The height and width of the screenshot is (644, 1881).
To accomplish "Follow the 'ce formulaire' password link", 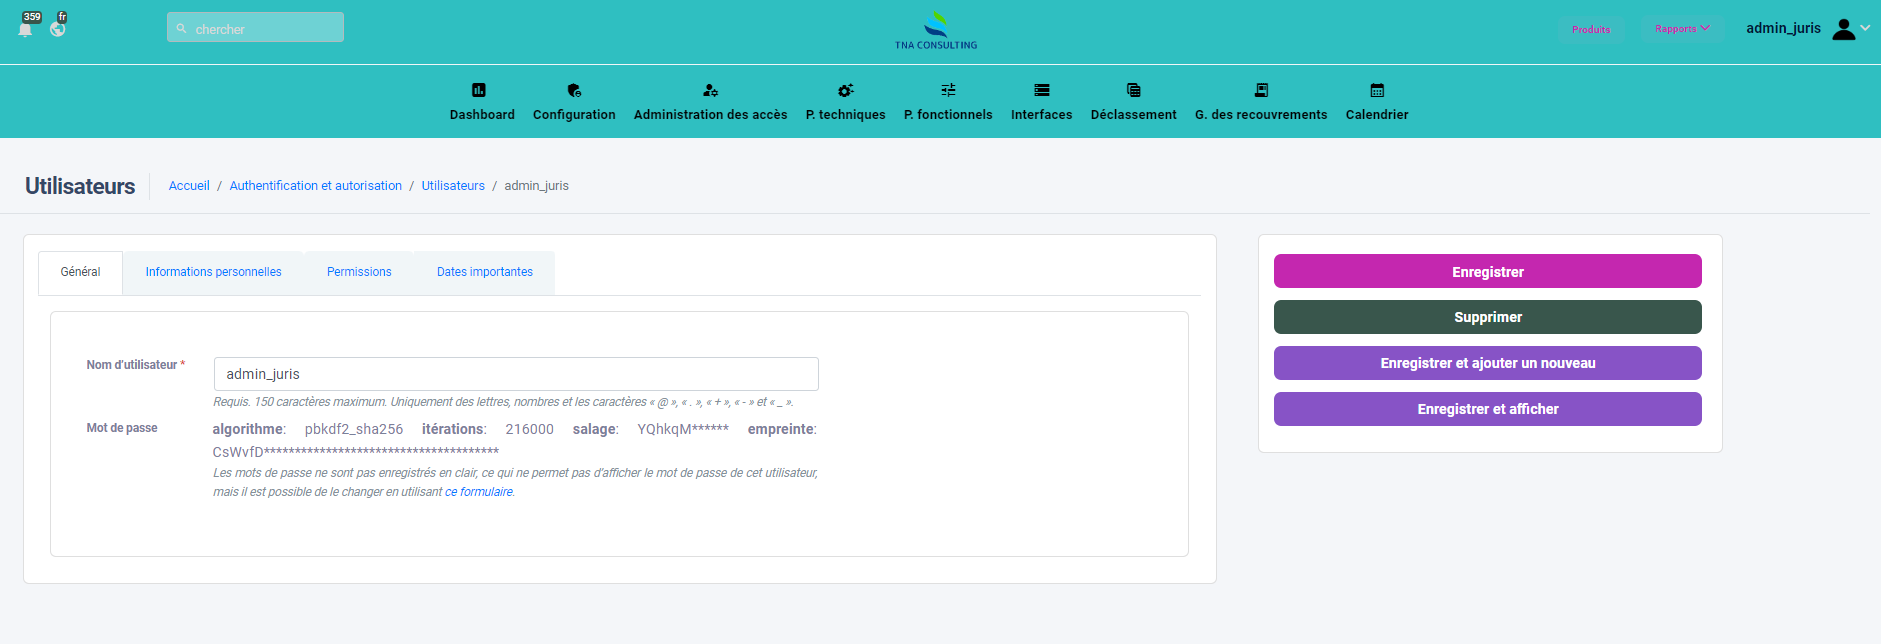I will (479, 492).
